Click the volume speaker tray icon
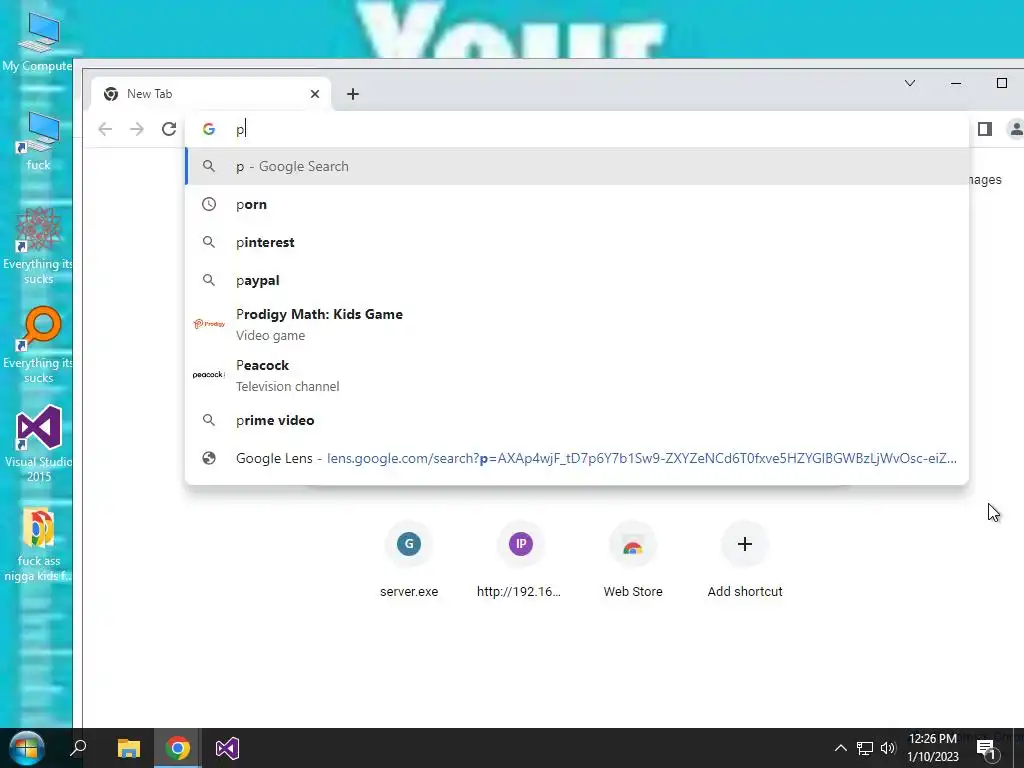Image resolution: width=1024 pixels, height=768 pixels. (888, 748)
